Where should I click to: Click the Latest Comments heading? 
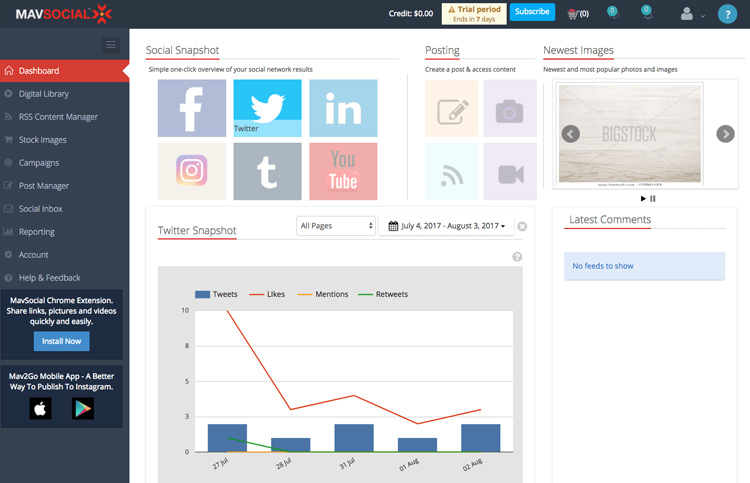tap(610, 220)
